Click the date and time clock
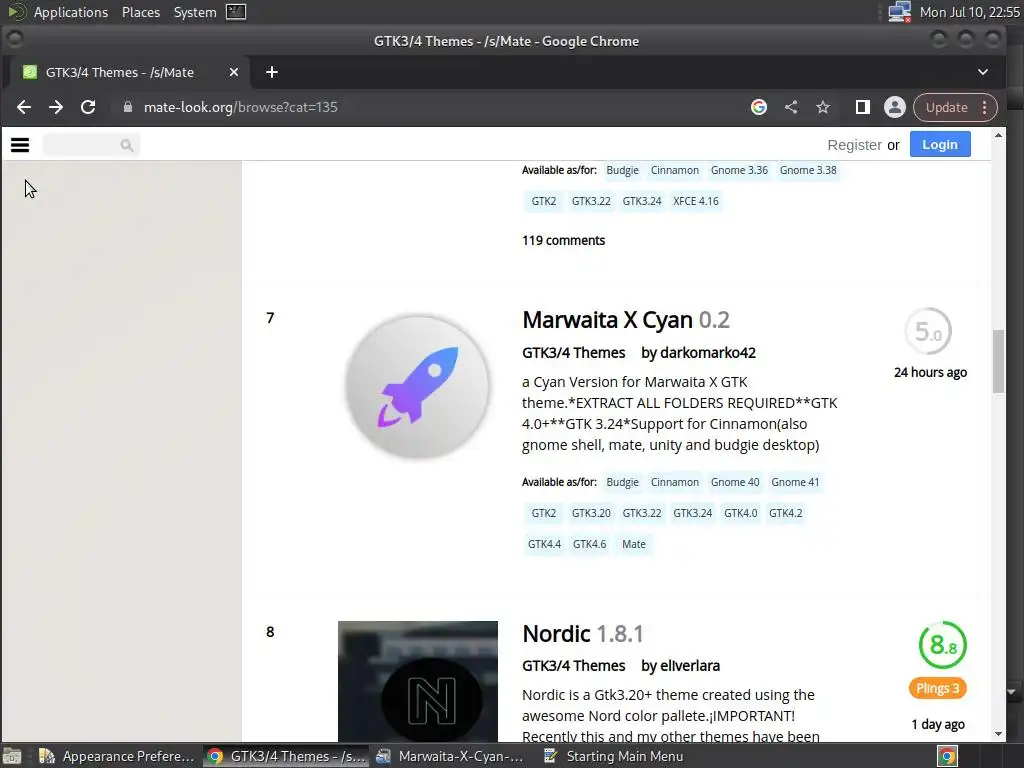Image resolution: width=1024 pixels, height=768 pixels. point(969,12)
